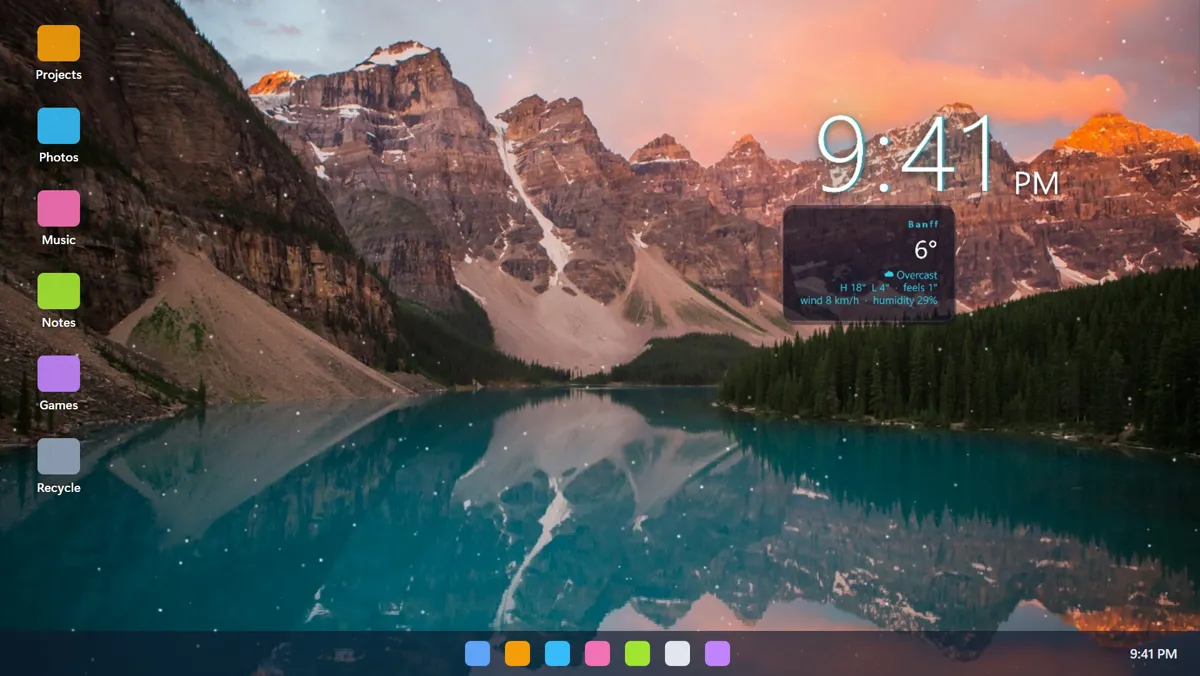The width and height of the screenshot is (1200, 676).
Task: Click the Banff location label in weather widget
Action: click(923, 225)
